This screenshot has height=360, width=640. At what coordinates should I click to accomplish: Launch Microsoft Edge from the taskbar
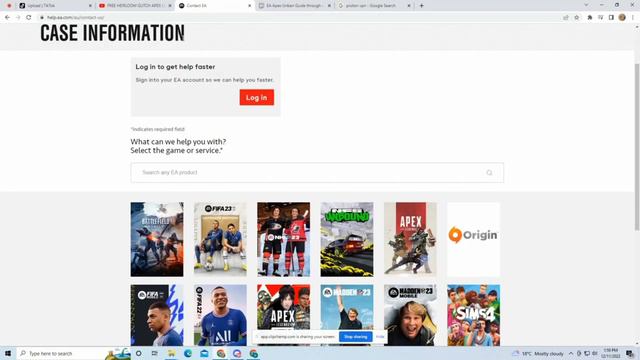click(x=188, y=353)
